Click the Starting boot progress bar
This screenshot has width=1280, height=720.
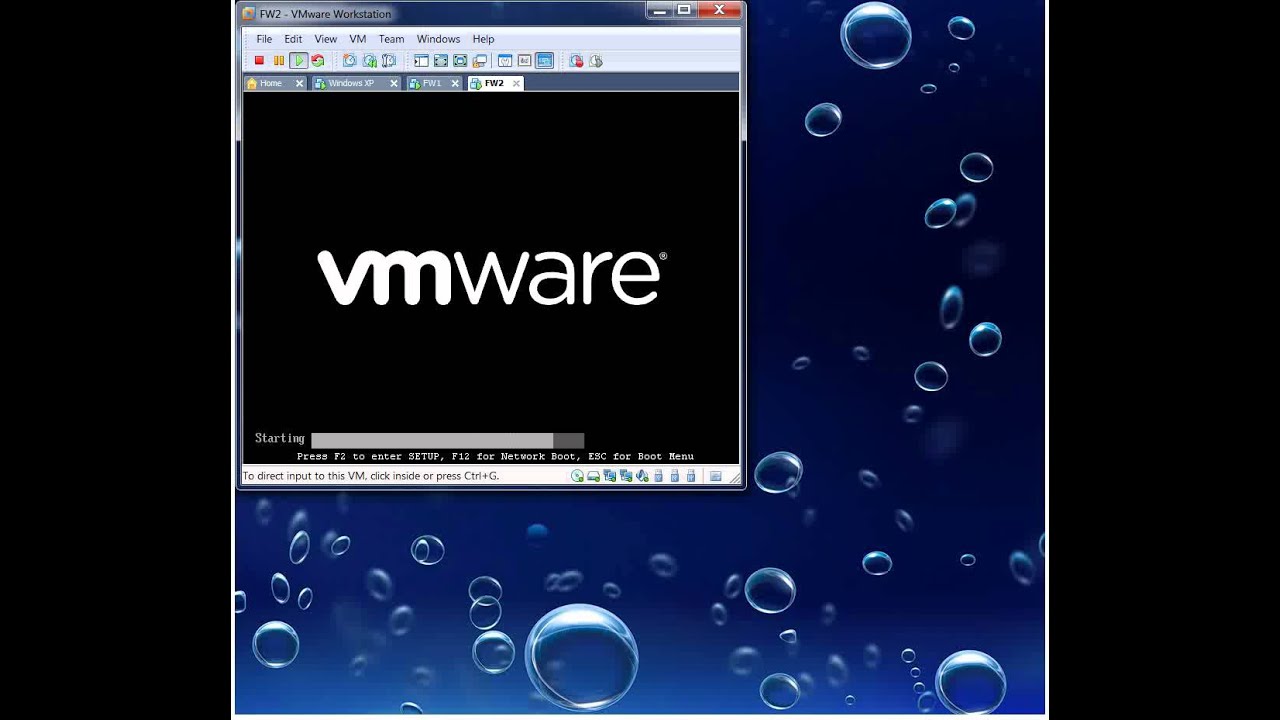(447, 440)
